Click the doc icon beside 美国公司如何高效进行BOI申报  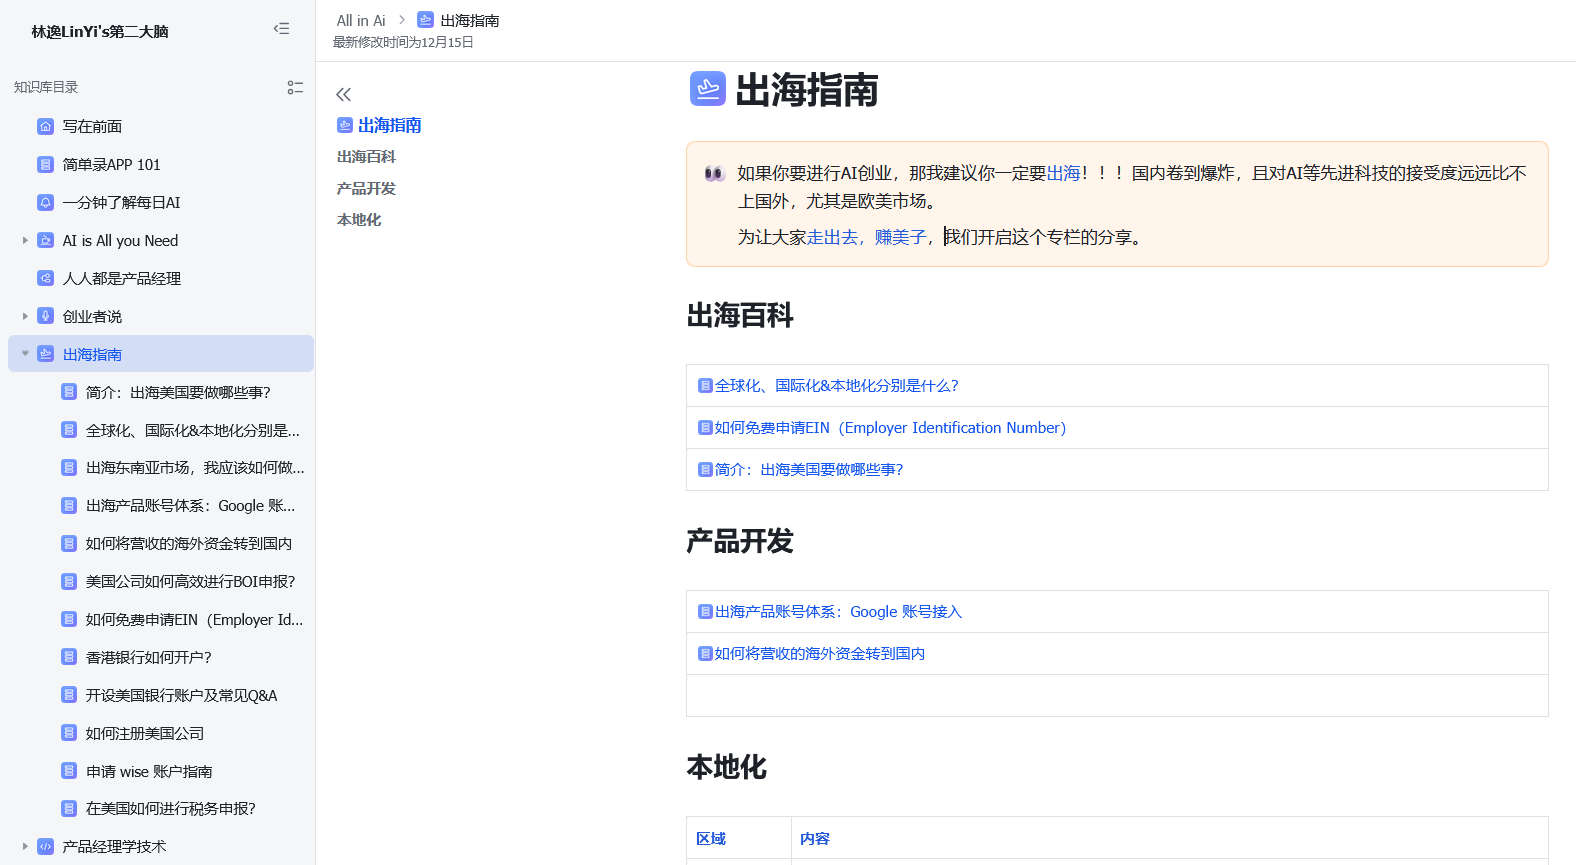tap(69, 581)
